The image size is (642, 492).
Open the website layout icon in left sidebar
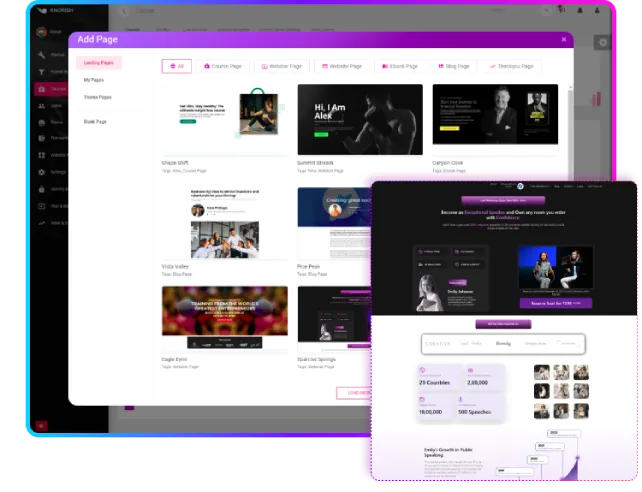42,155
